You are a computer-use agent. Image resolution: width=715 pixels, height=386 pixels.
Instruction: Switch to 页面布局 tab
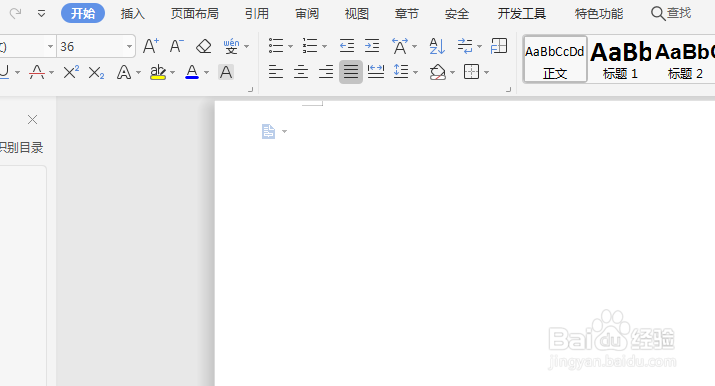195,14
